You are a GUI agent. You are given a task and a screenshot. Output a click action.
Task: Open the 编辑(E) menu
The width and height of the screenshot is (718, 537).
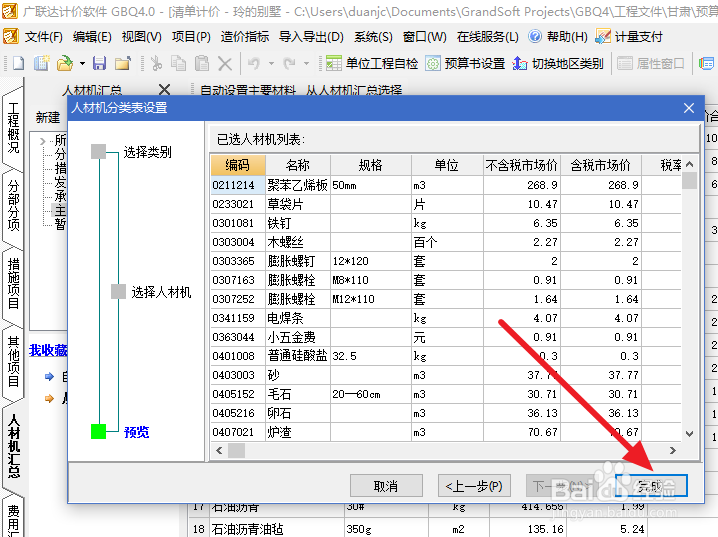point(92,37)
